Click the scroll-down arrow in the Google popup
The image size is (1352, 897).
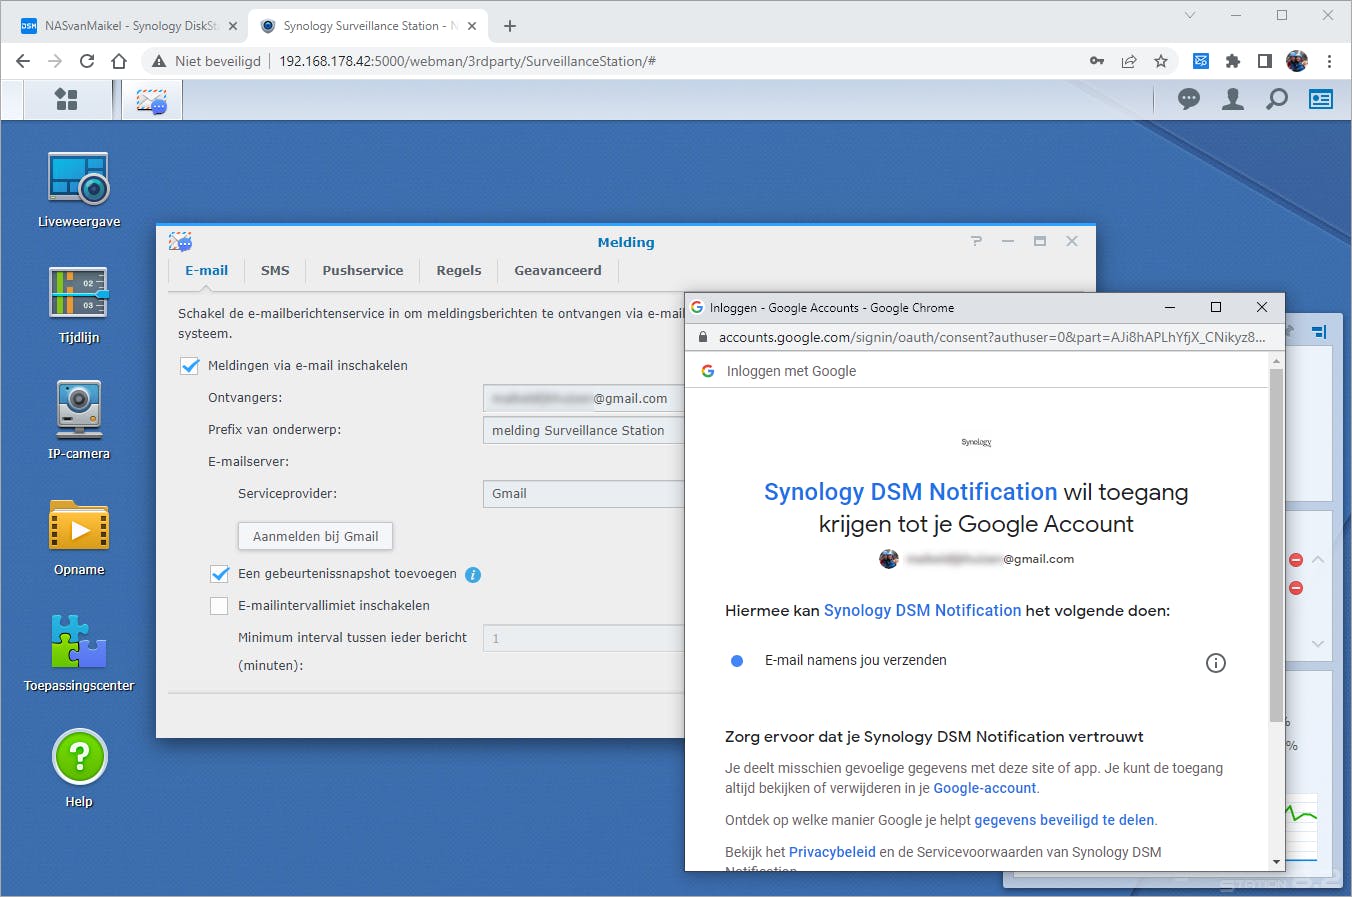point(1276,862)
